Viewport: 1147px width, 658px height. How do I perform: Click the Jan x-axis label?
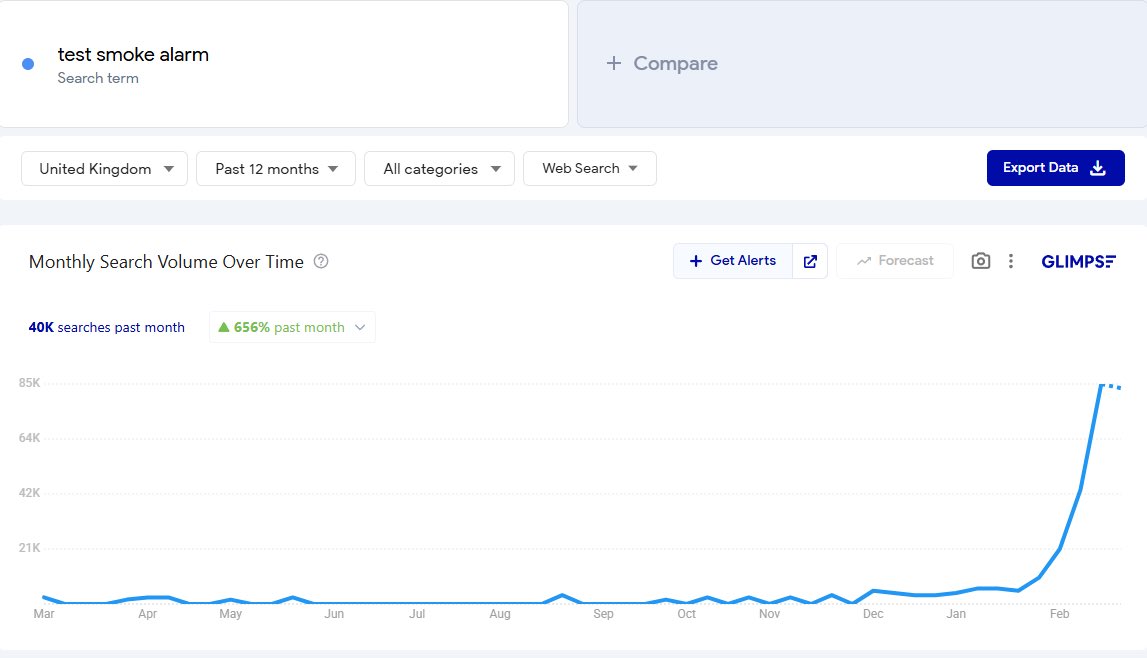[956, 614]
